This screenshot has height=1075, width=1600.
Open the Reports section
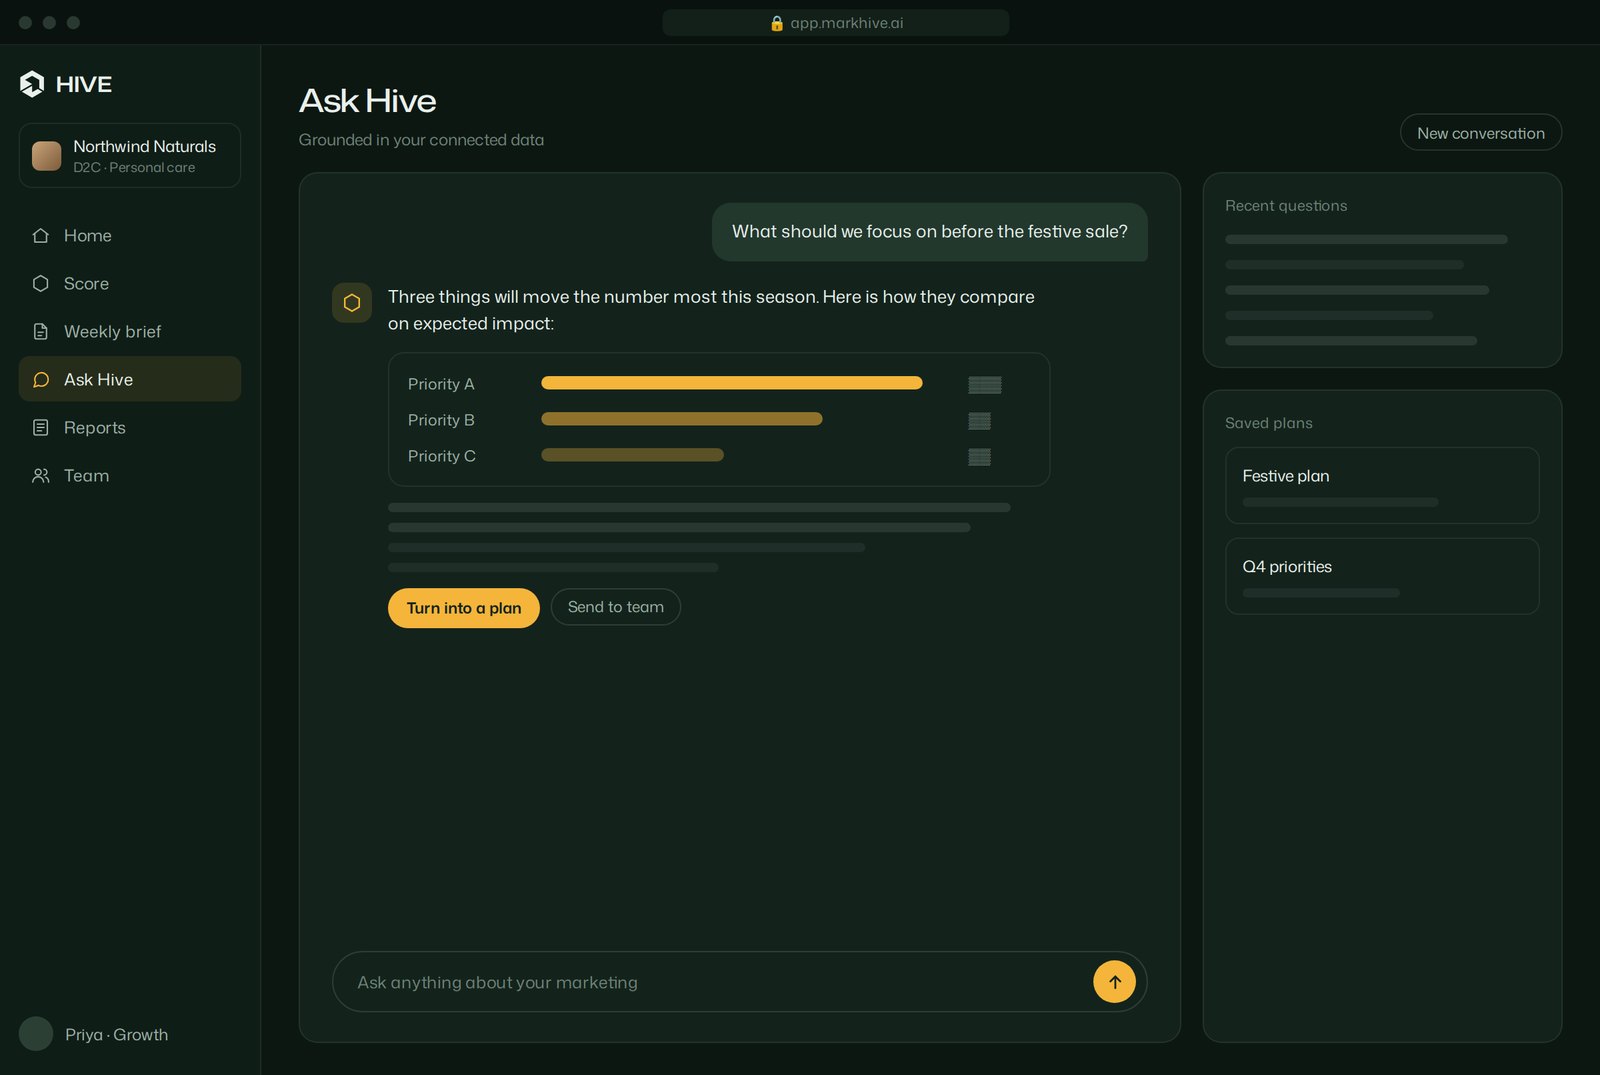pyautogui.click(x=130, y=428)
